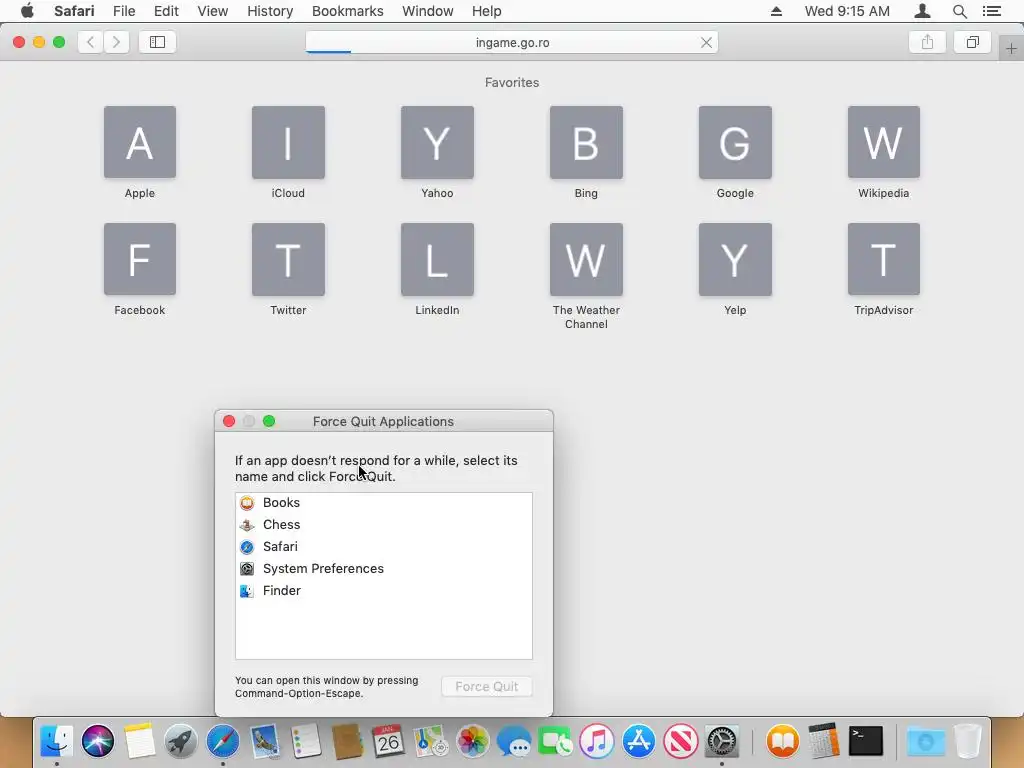This screenshot has width=1024, height=768.
Task: Open News from the Dock
Action: click(680, 741)
